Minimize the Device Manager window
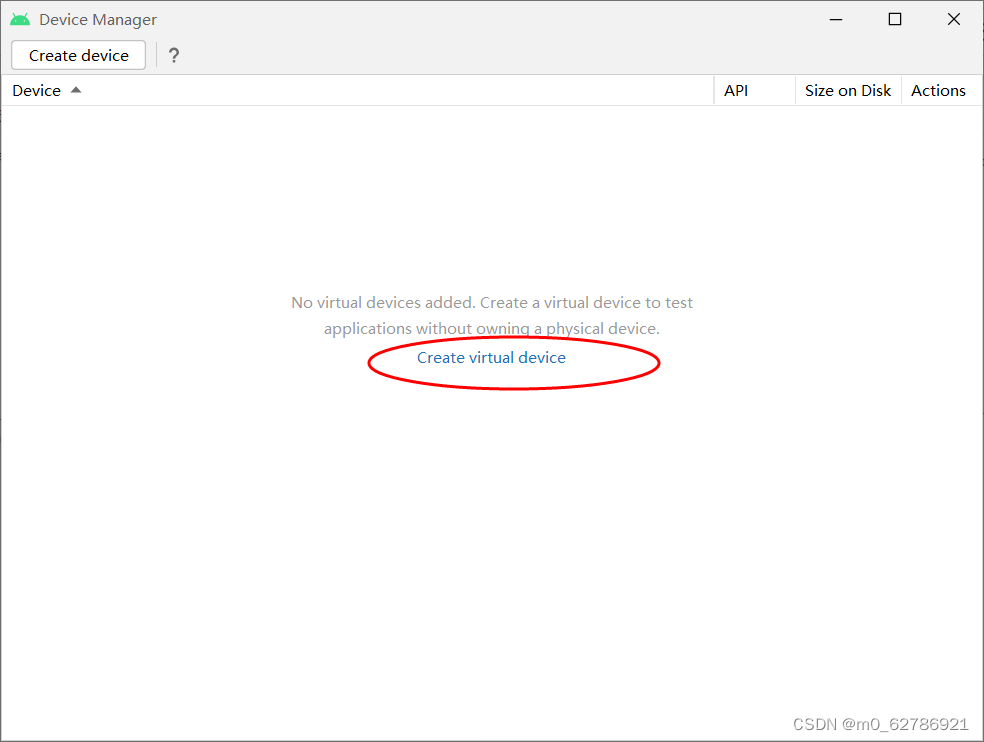The image size is (984, 742). [x=835, y=18]
